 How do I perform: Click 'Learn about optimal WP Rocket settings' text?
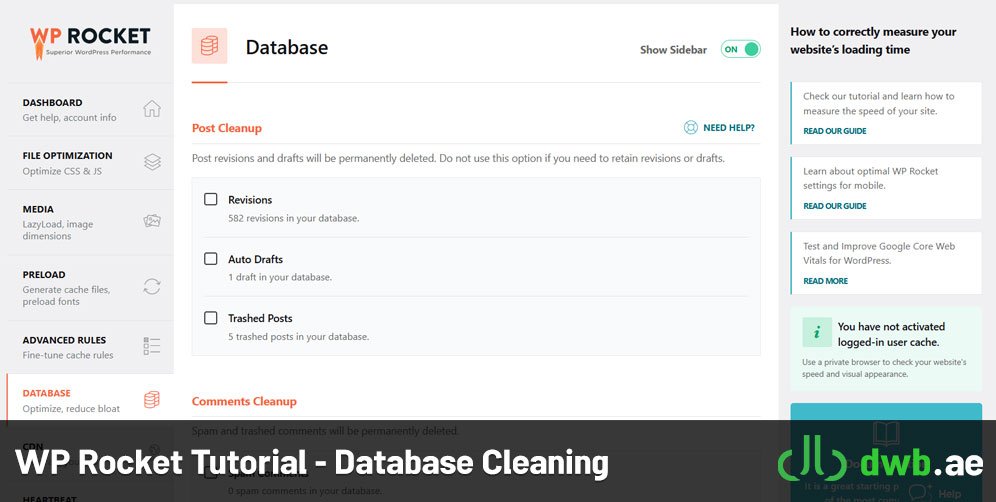pyautogui.click(x=870, y=178)
